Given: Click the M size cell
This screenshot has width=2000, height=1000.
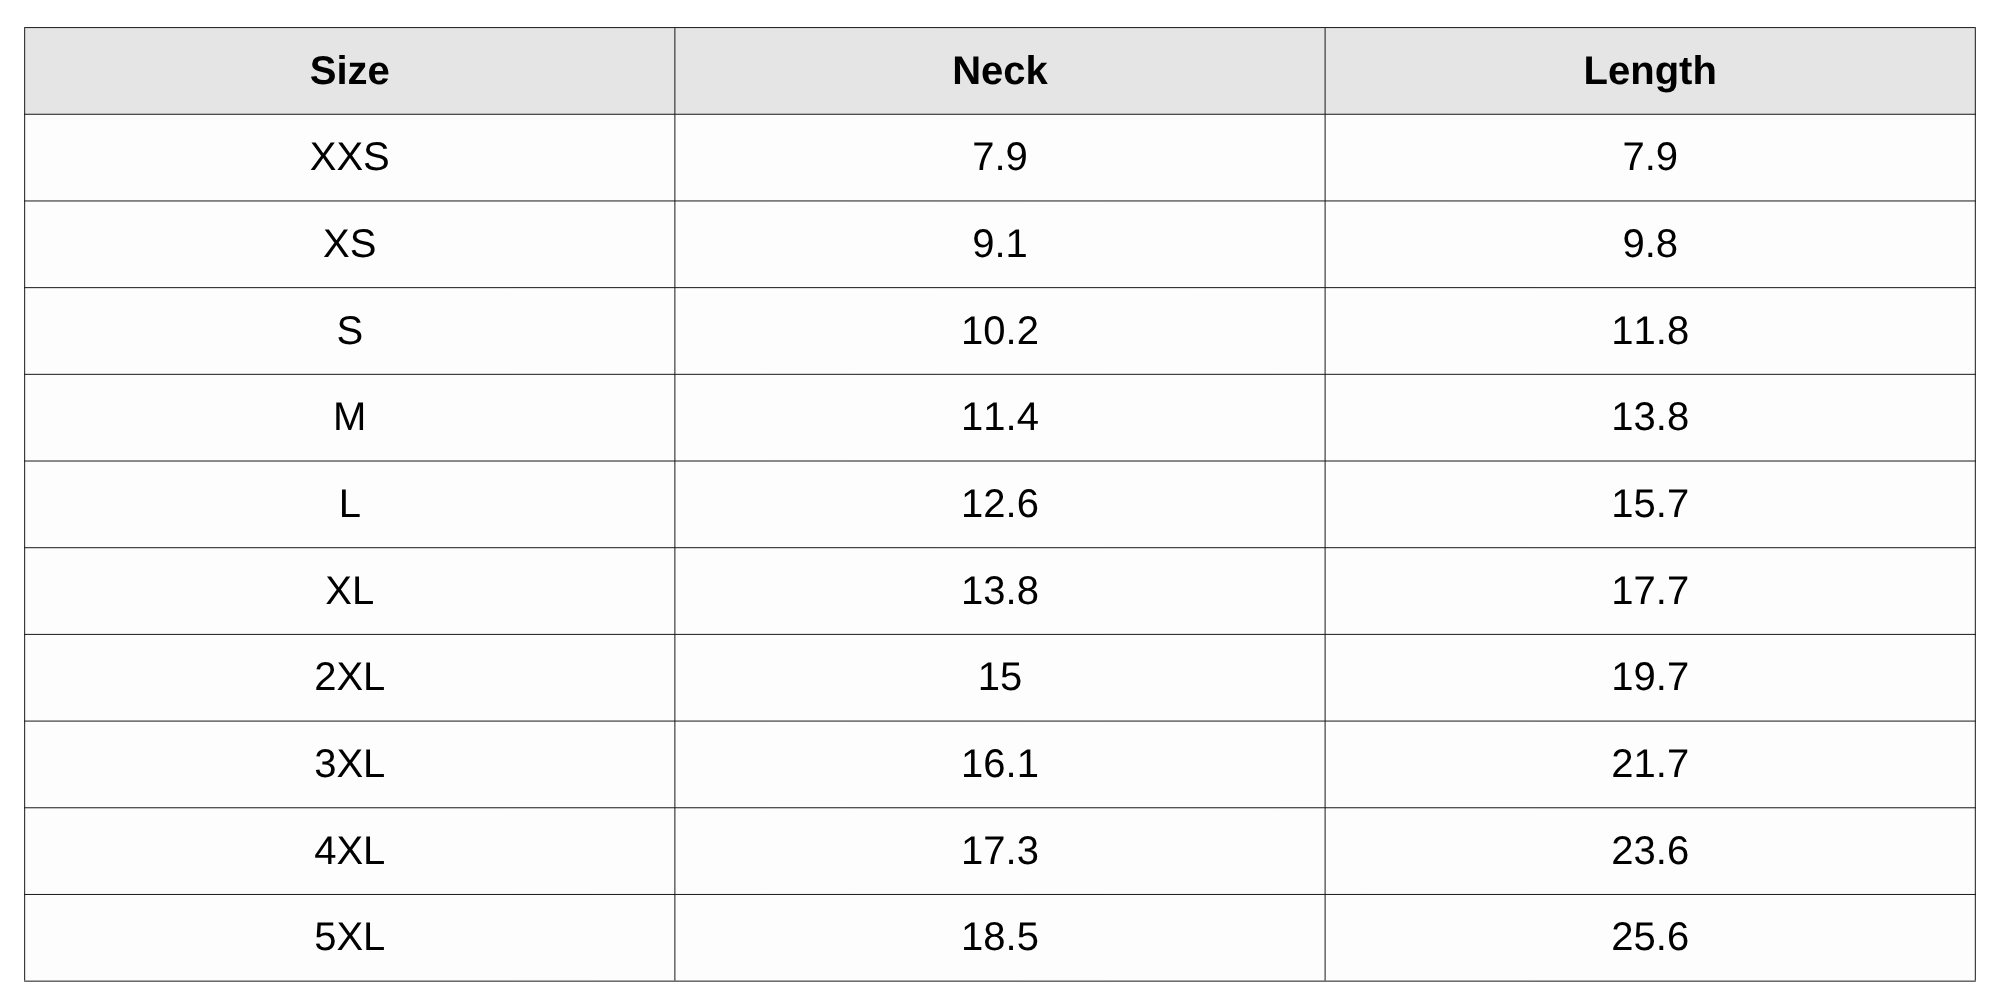Looking at the screenshot, I should [349, 417].
